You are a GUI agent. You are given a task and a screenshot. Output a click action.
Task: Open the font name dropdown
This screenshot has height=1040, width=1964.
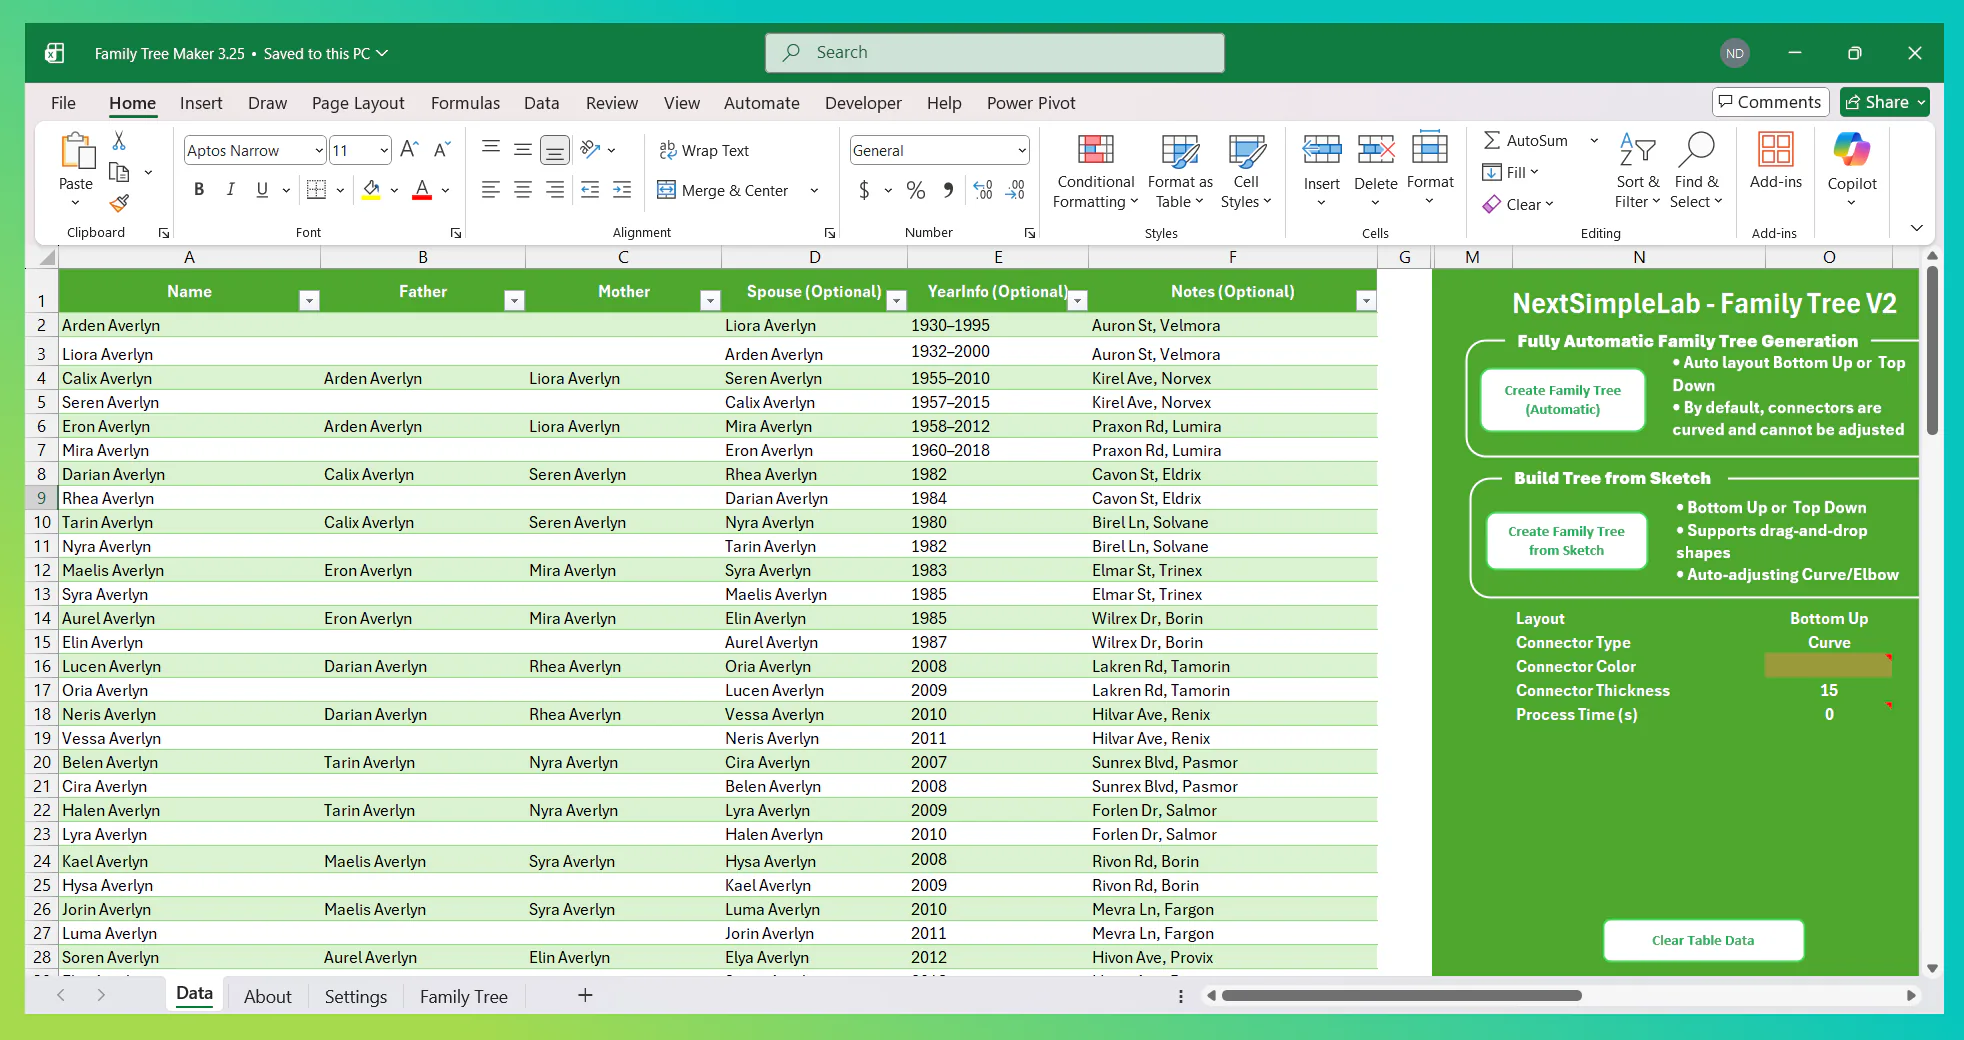click(318, 151)
